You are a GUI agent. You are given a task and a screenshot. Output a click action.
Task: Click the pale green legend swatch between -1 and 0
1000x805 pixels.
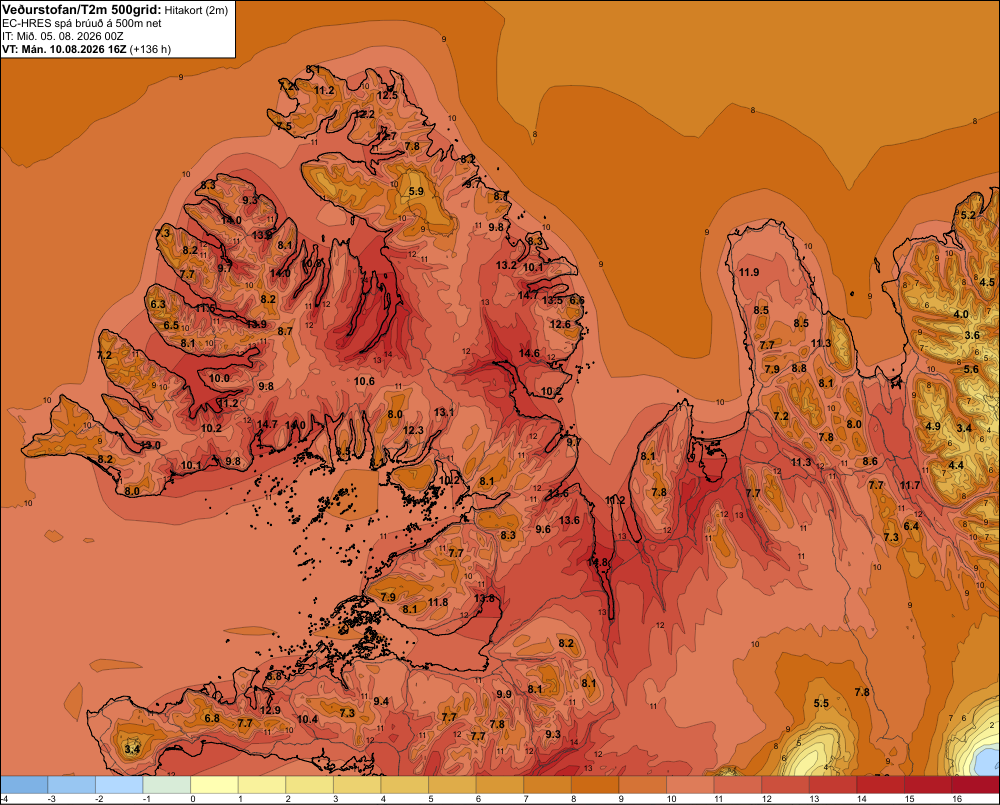(166, 785)
